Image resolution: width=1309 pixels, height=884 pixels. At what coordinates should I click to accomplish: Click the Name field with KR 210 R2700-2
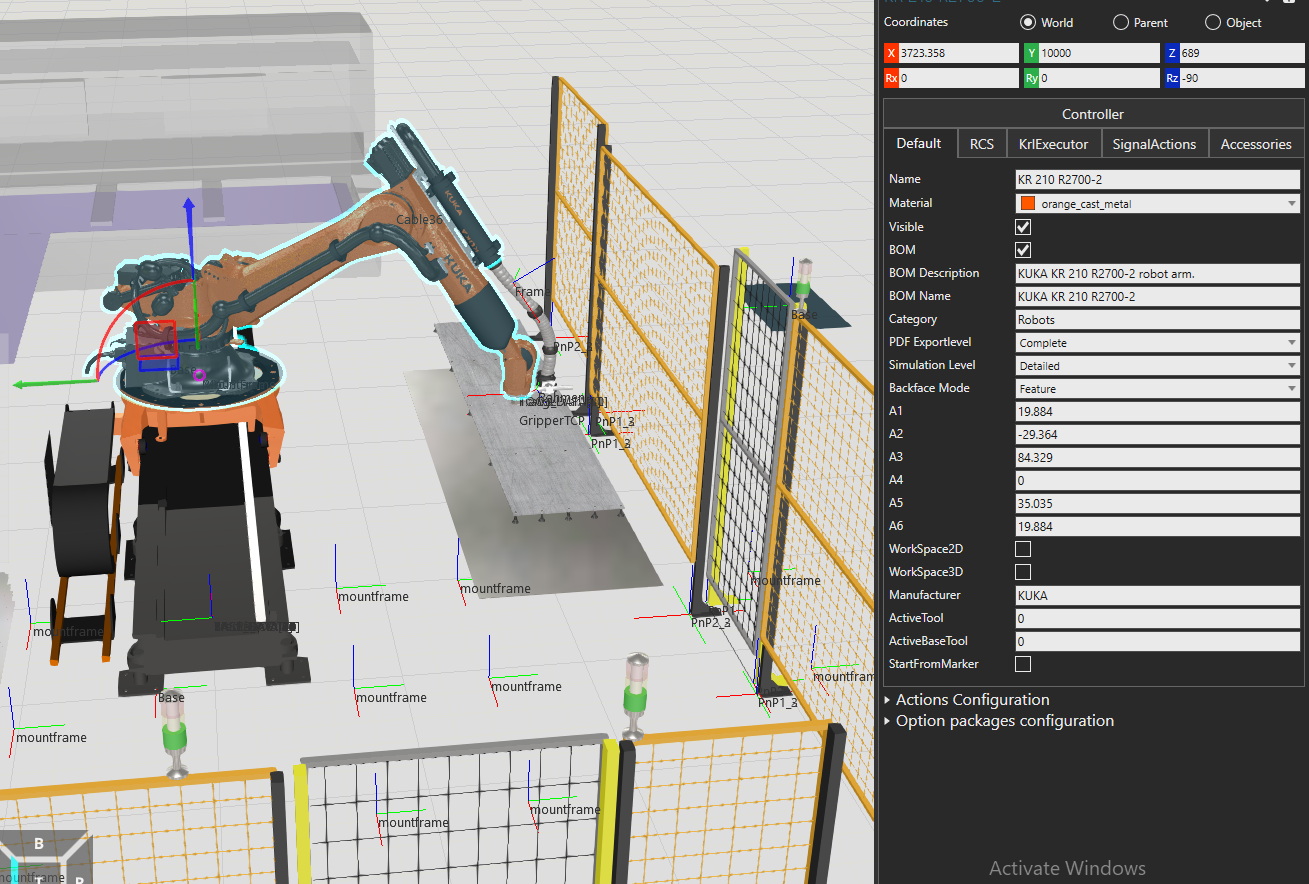pyautogui.click(x=1157, y=180)
